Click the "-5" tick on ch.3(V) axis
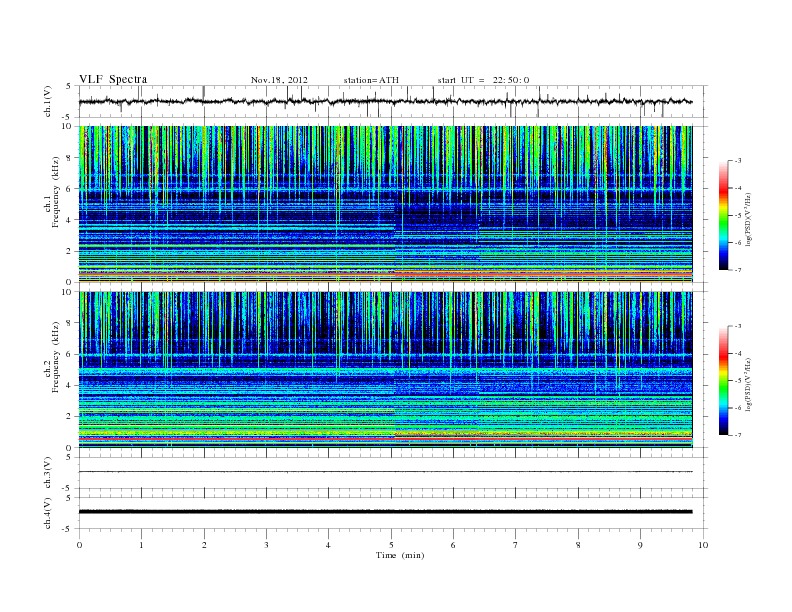The height and width of the screenshot is (612, 792). (x=68, y=489)
